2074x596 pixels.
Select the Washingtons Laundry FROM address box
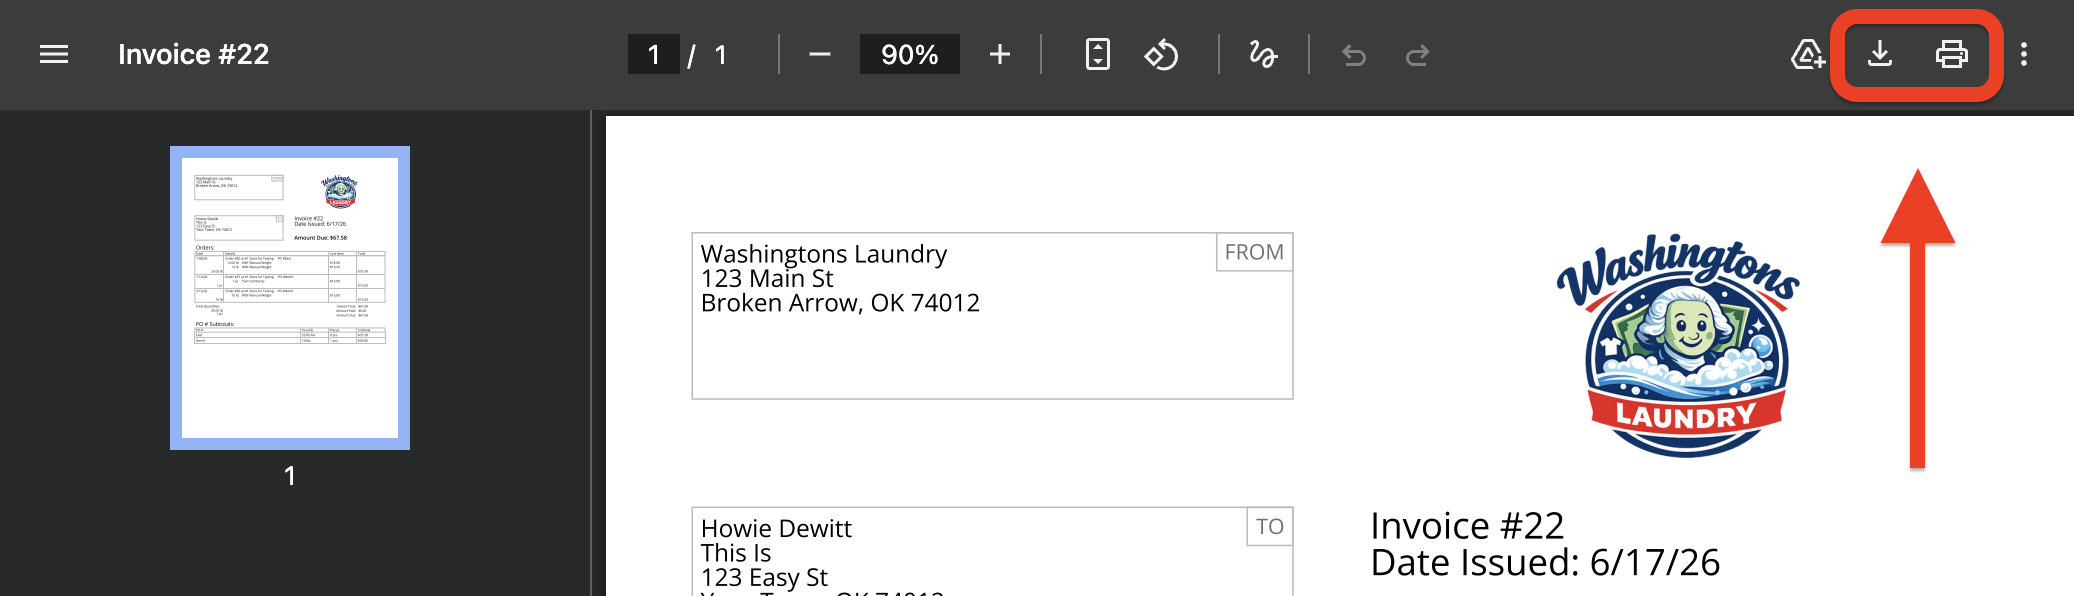(x=992, y=316)
